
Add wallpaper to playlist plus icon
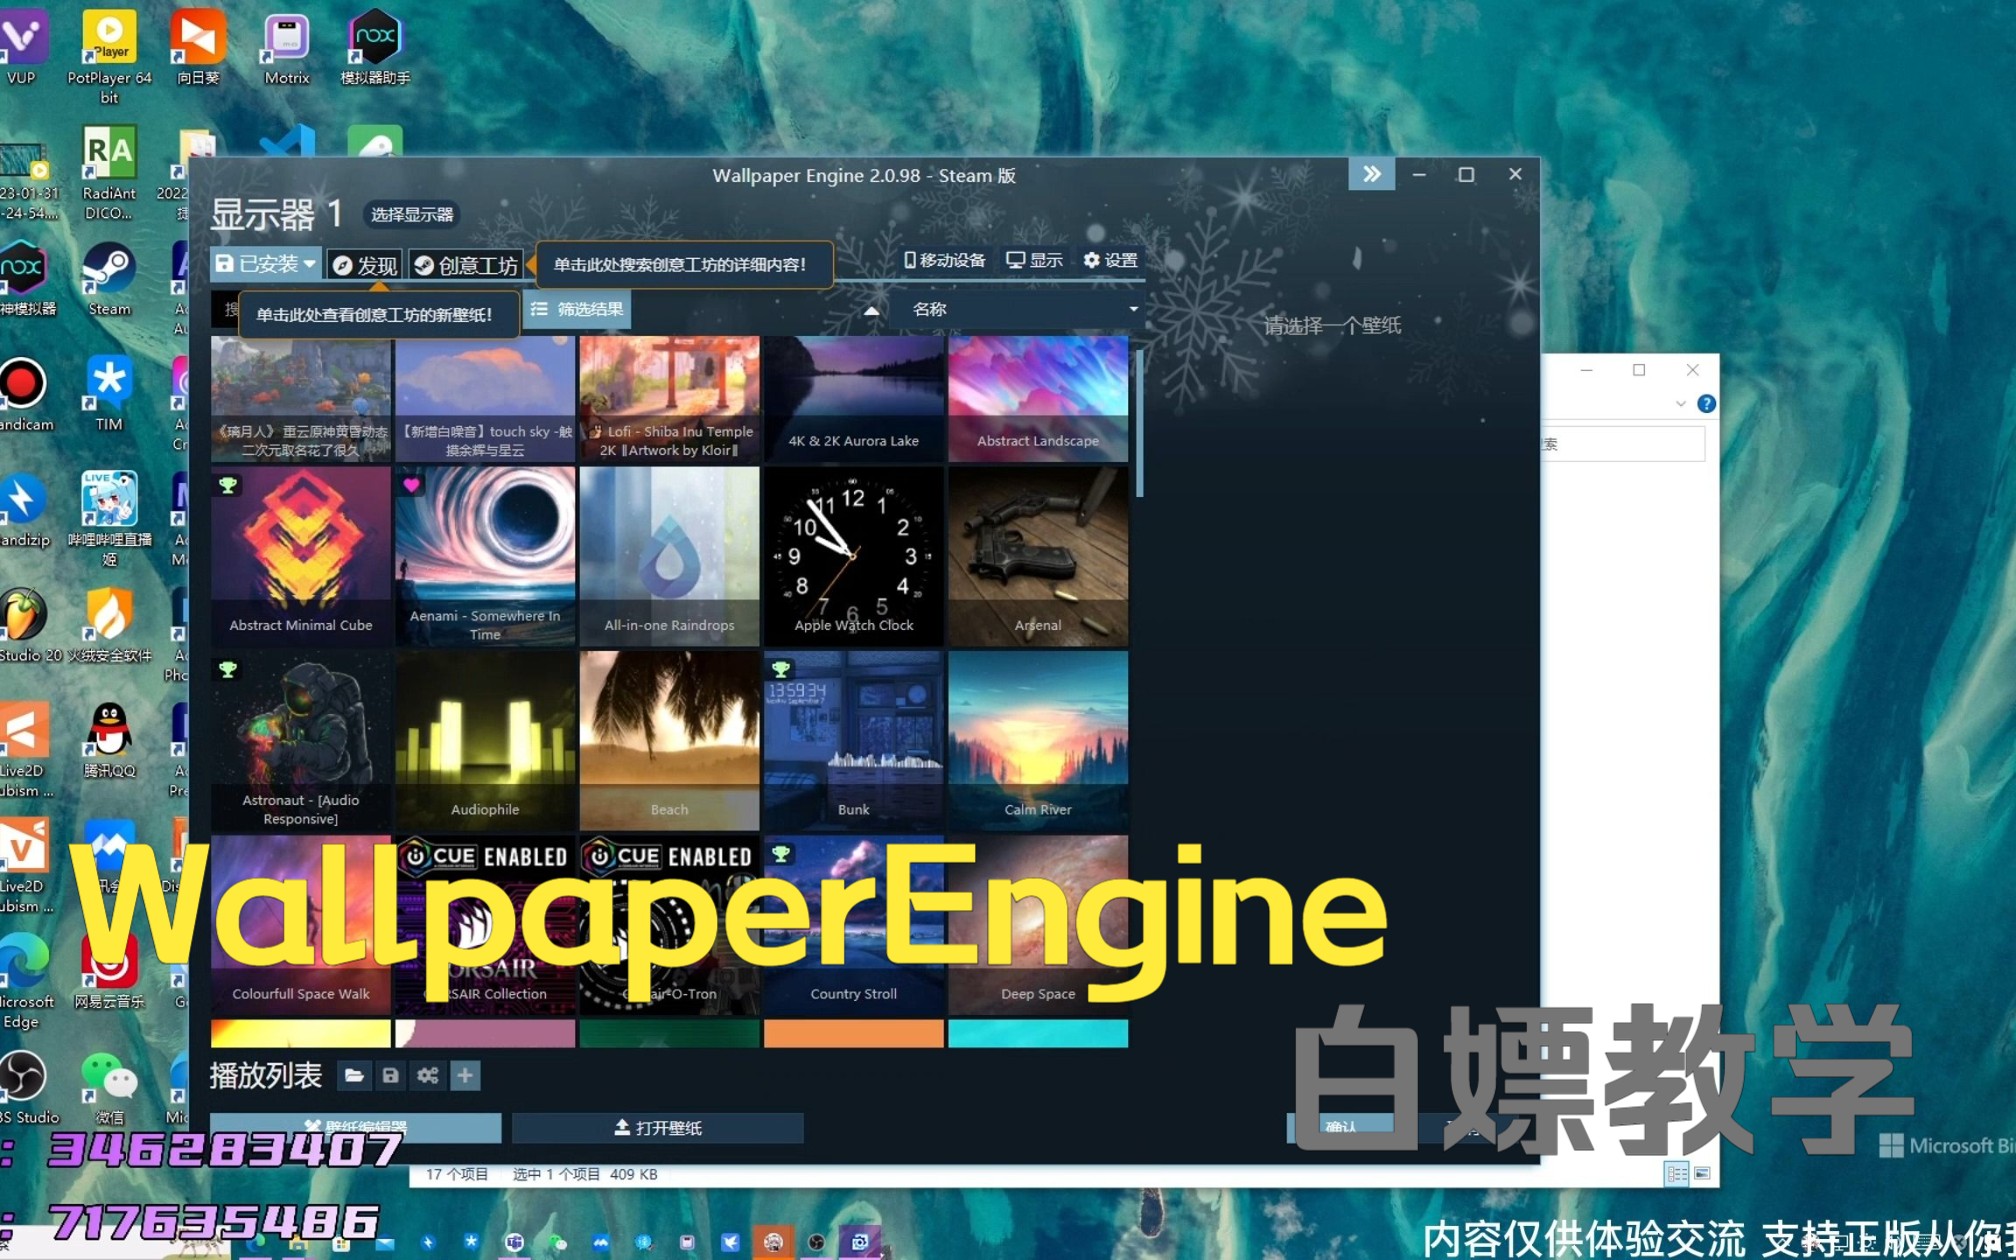coord(465,1075)
